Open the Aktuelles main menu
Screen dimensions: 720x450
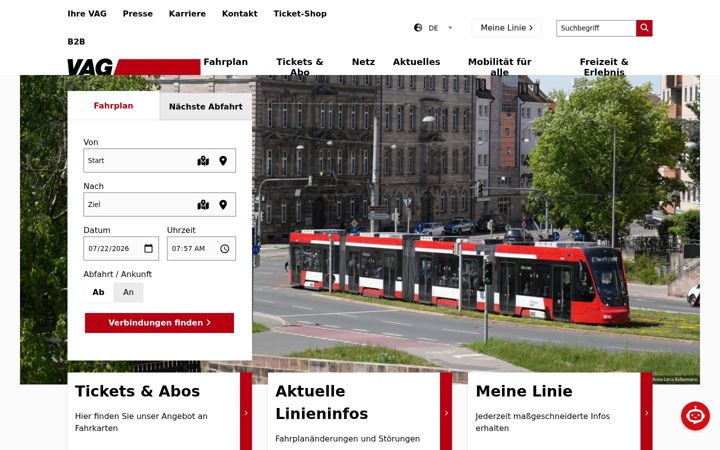[416, 62]
